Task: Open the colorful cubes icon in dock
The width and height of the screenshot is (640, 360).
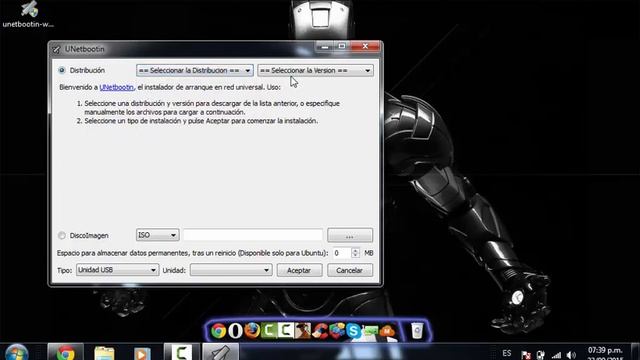Action: pos(336,331)
